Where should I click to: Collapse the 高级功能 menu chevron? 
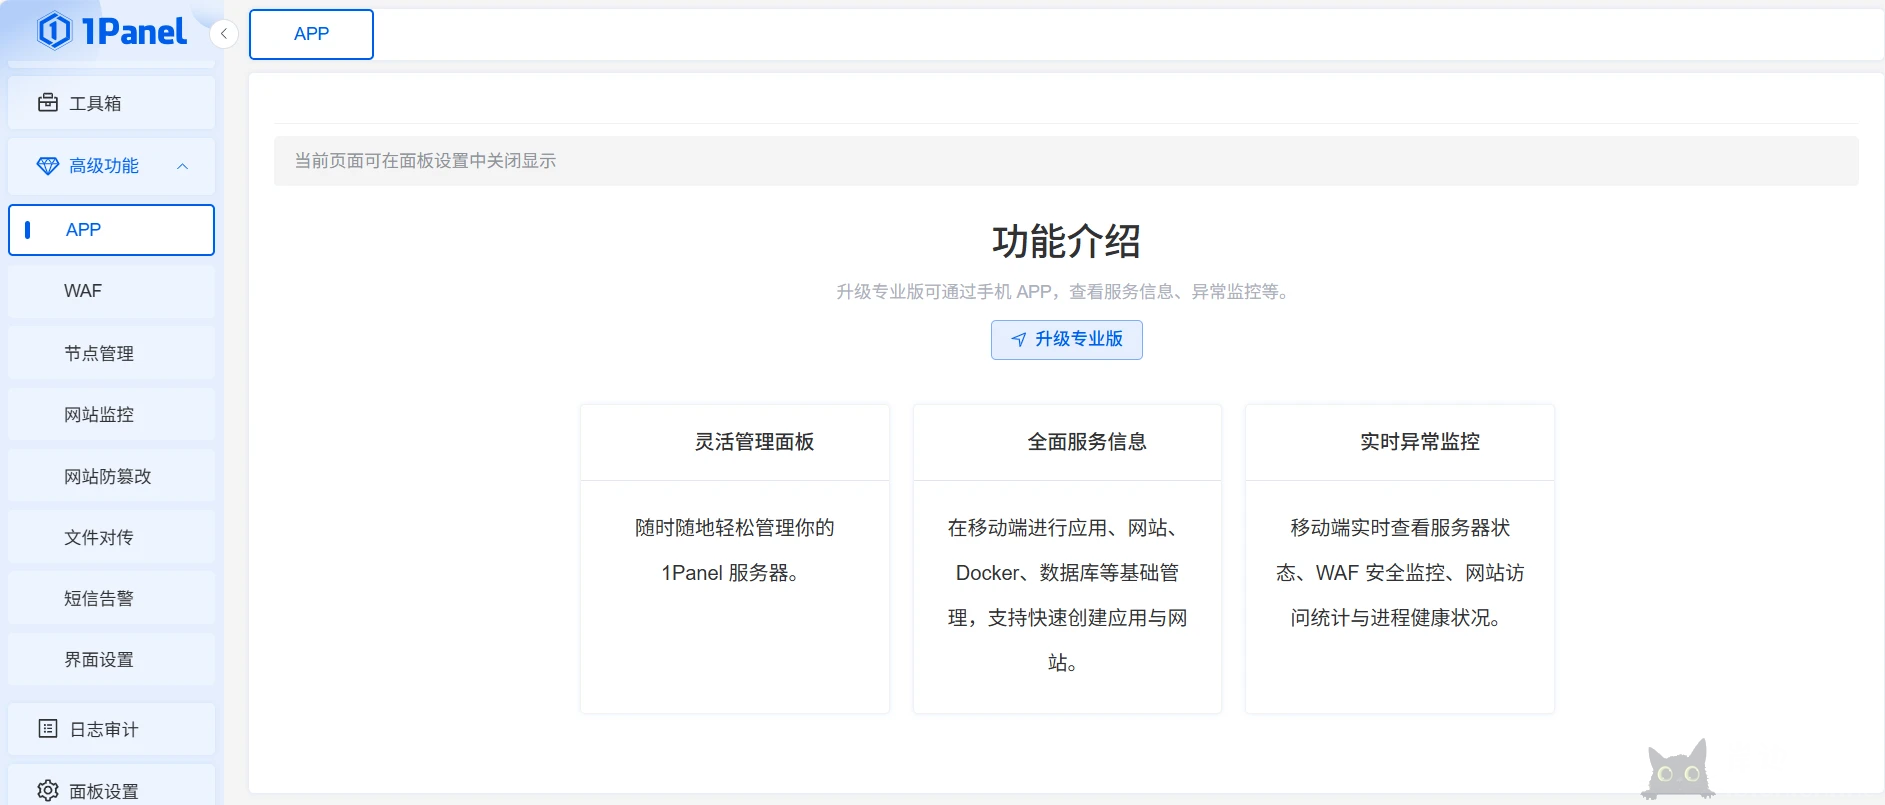pos(182,166)
